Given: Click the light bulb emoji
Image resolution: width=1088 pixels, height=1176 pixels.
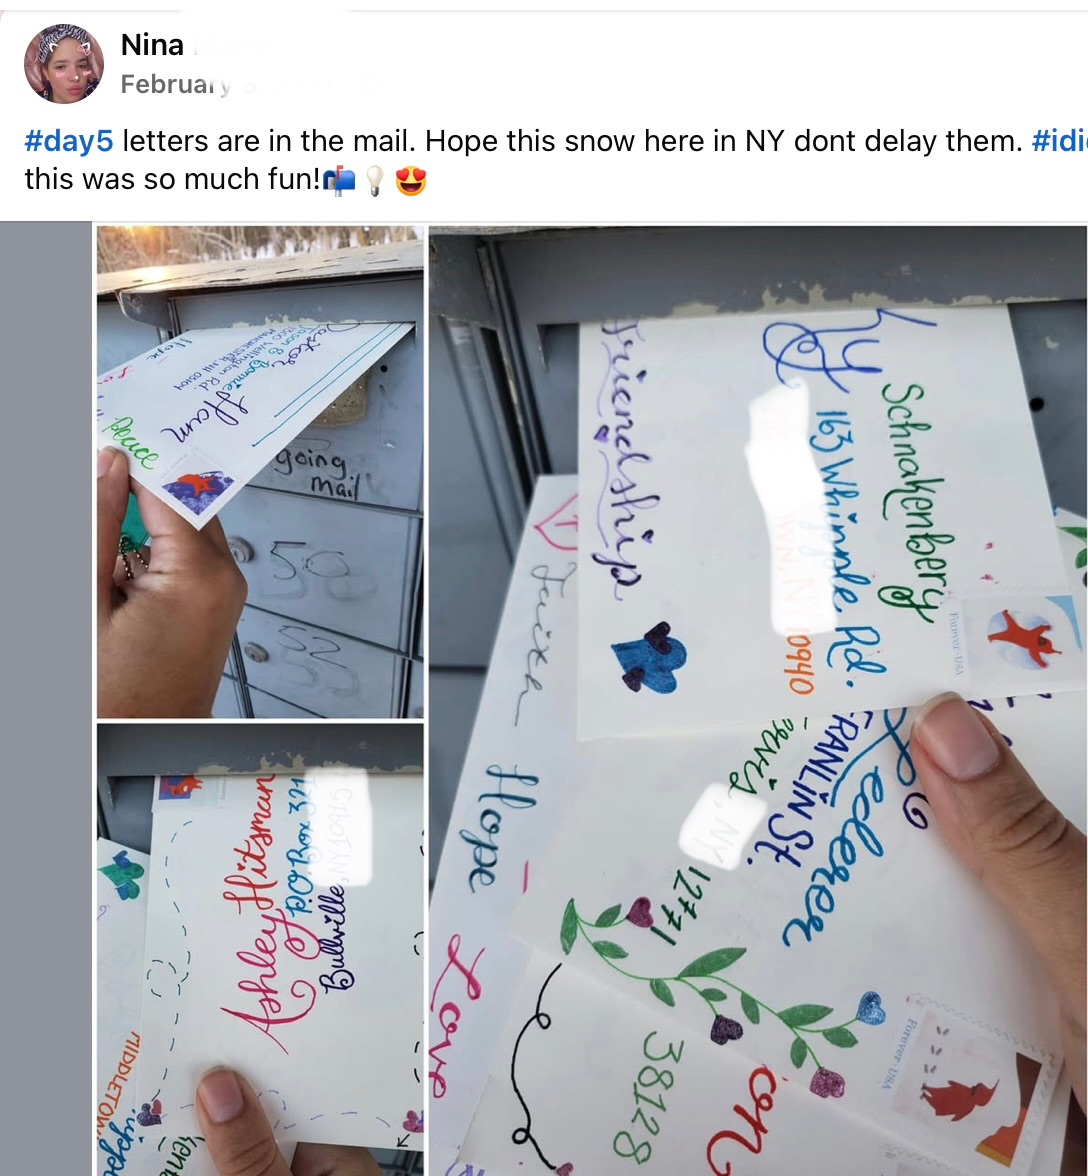Looking at the screenshot, I should point(375,181).
